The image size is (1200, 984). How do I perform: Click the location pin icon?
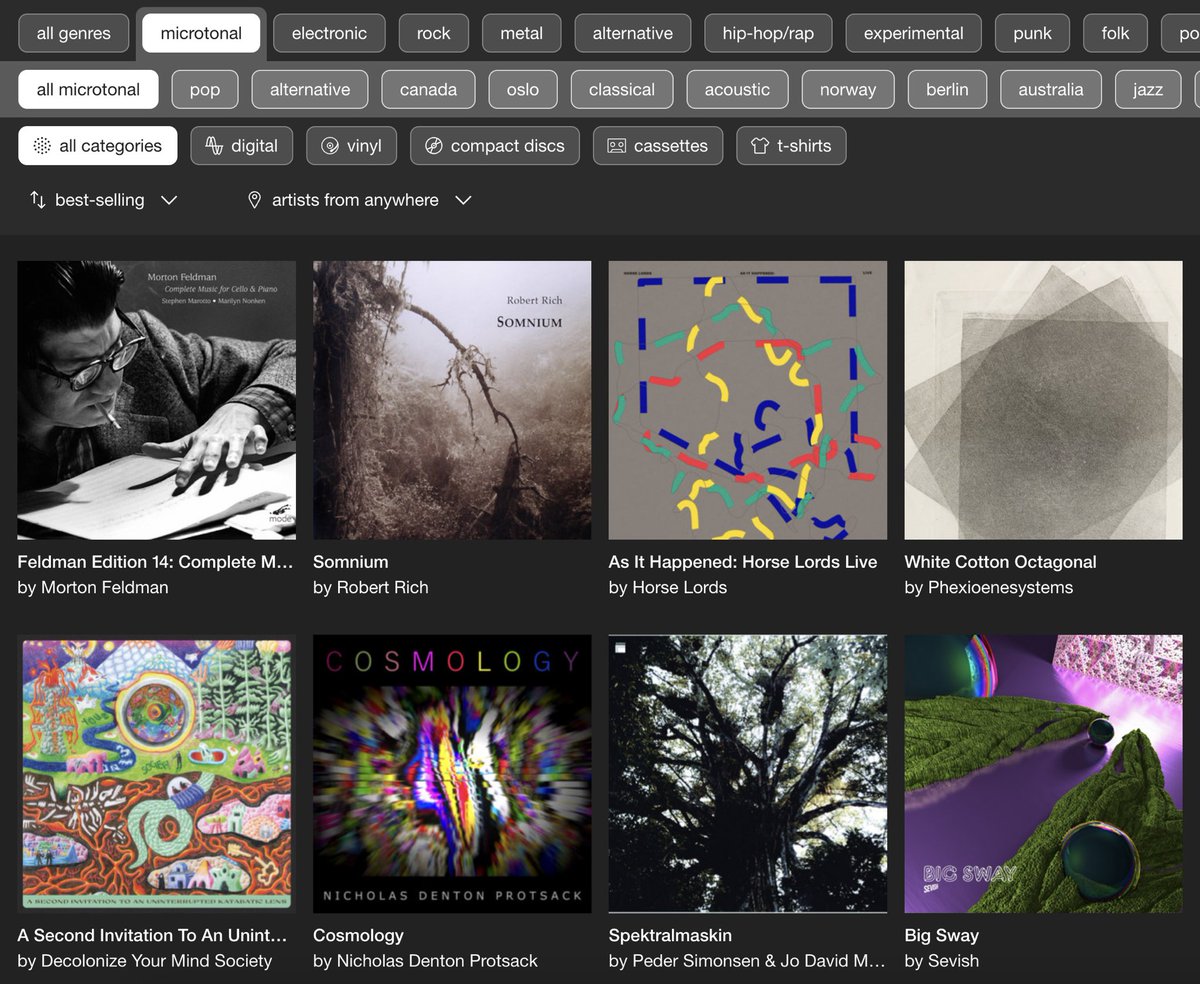(x=255, y=200)
